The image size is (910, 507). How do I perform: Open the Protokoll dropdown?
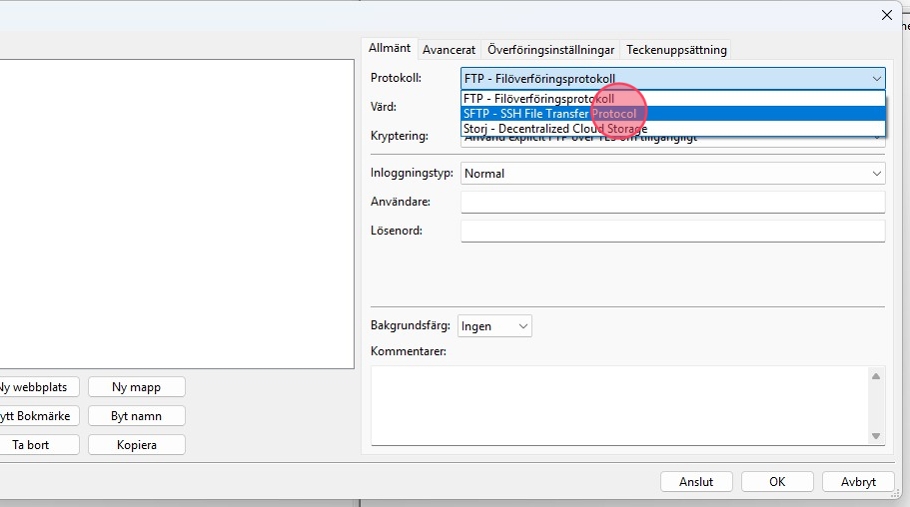coord(672,78)
